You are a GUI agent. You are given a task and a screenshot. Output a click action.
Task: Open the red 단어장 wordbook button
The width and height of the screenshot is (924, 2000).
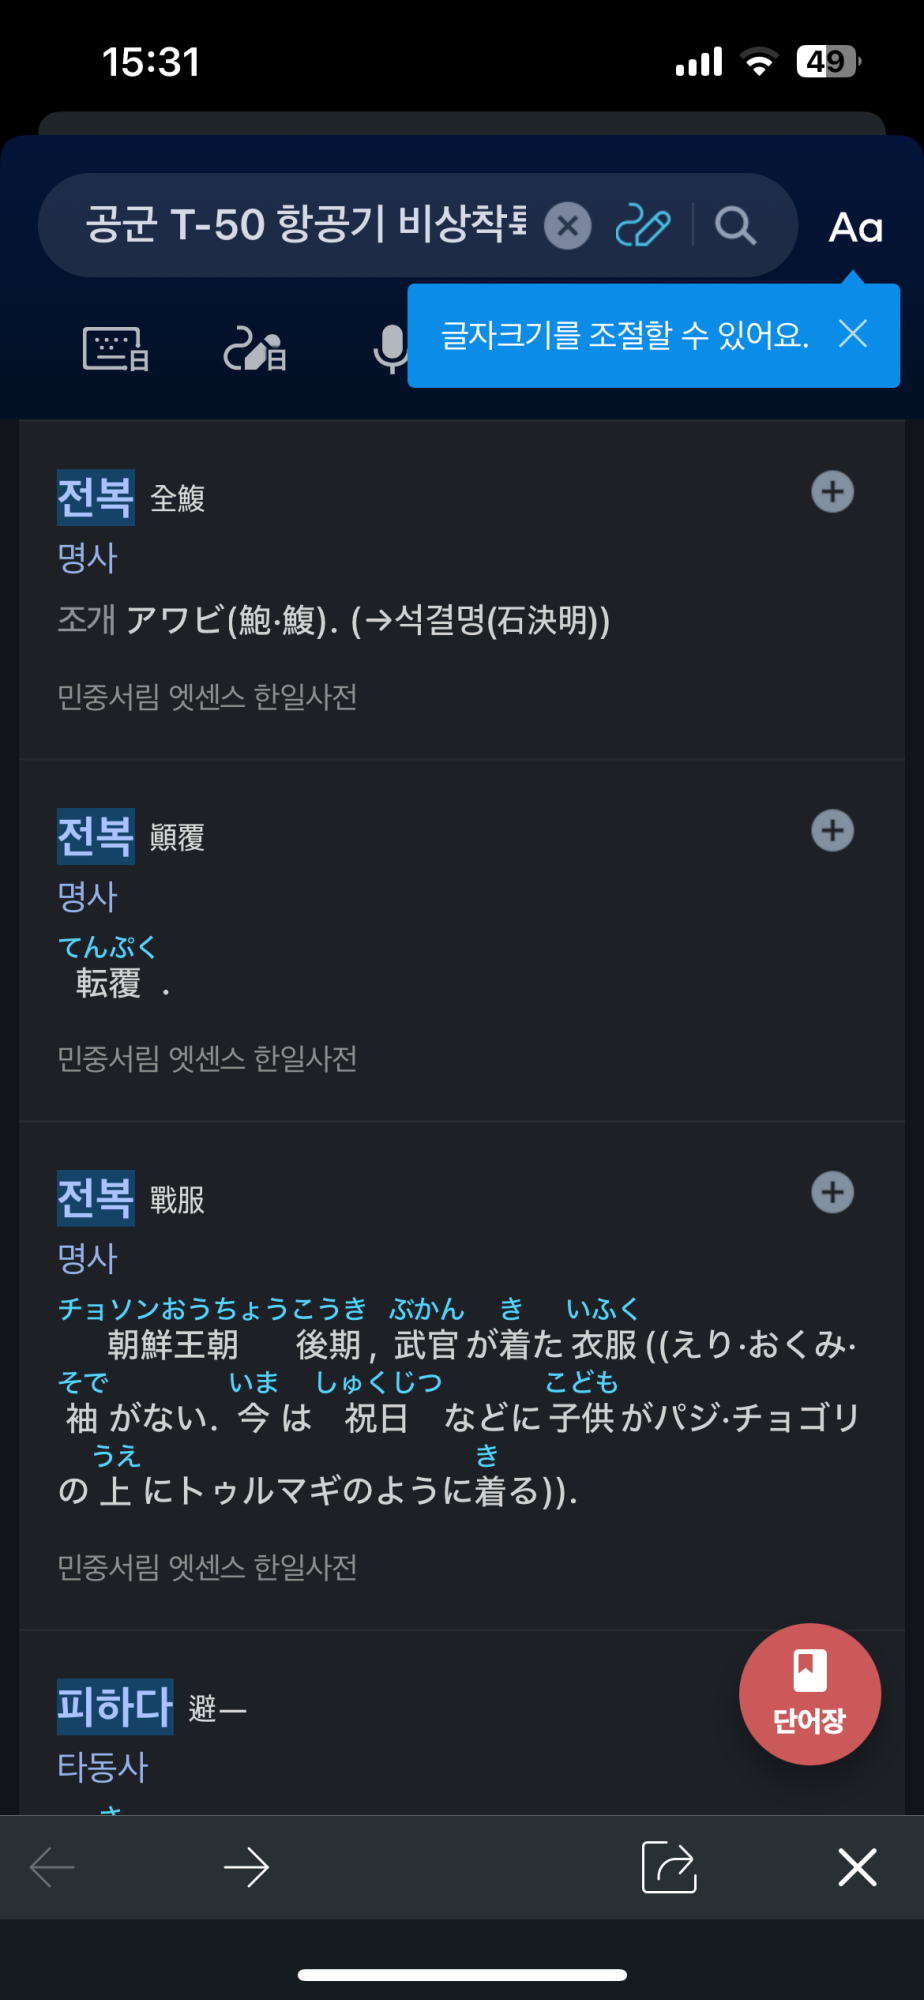(x=809, y=1694)
